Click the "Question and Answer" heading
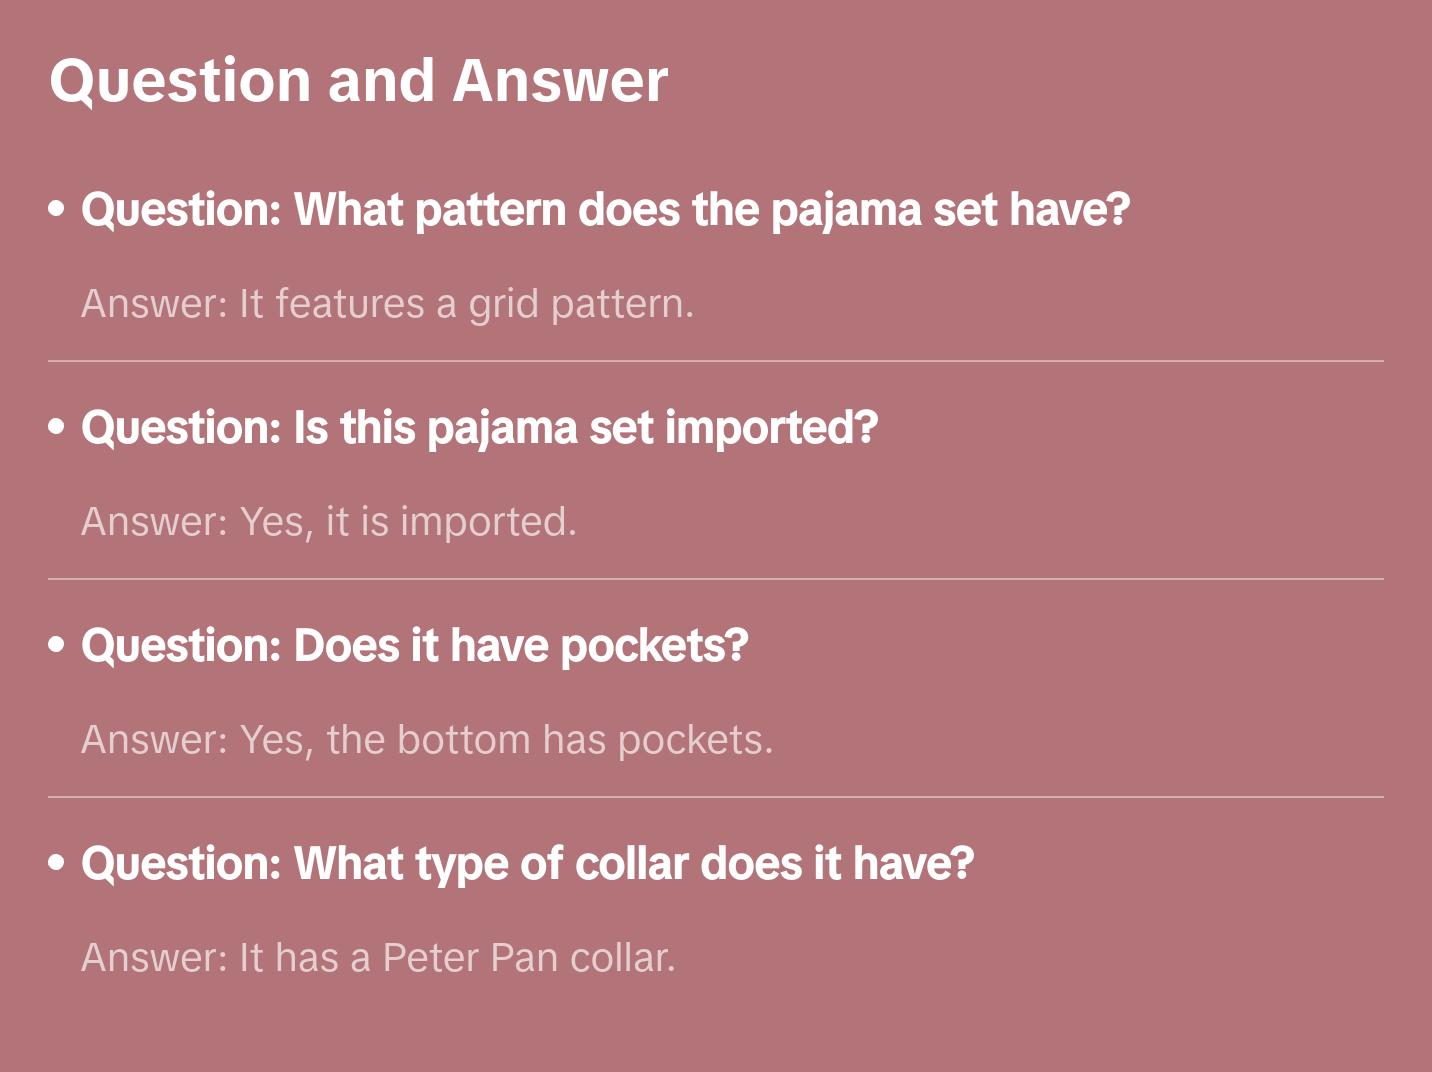The height and width of the screenshot is (1072, 1432). click(x=358, y=81)
